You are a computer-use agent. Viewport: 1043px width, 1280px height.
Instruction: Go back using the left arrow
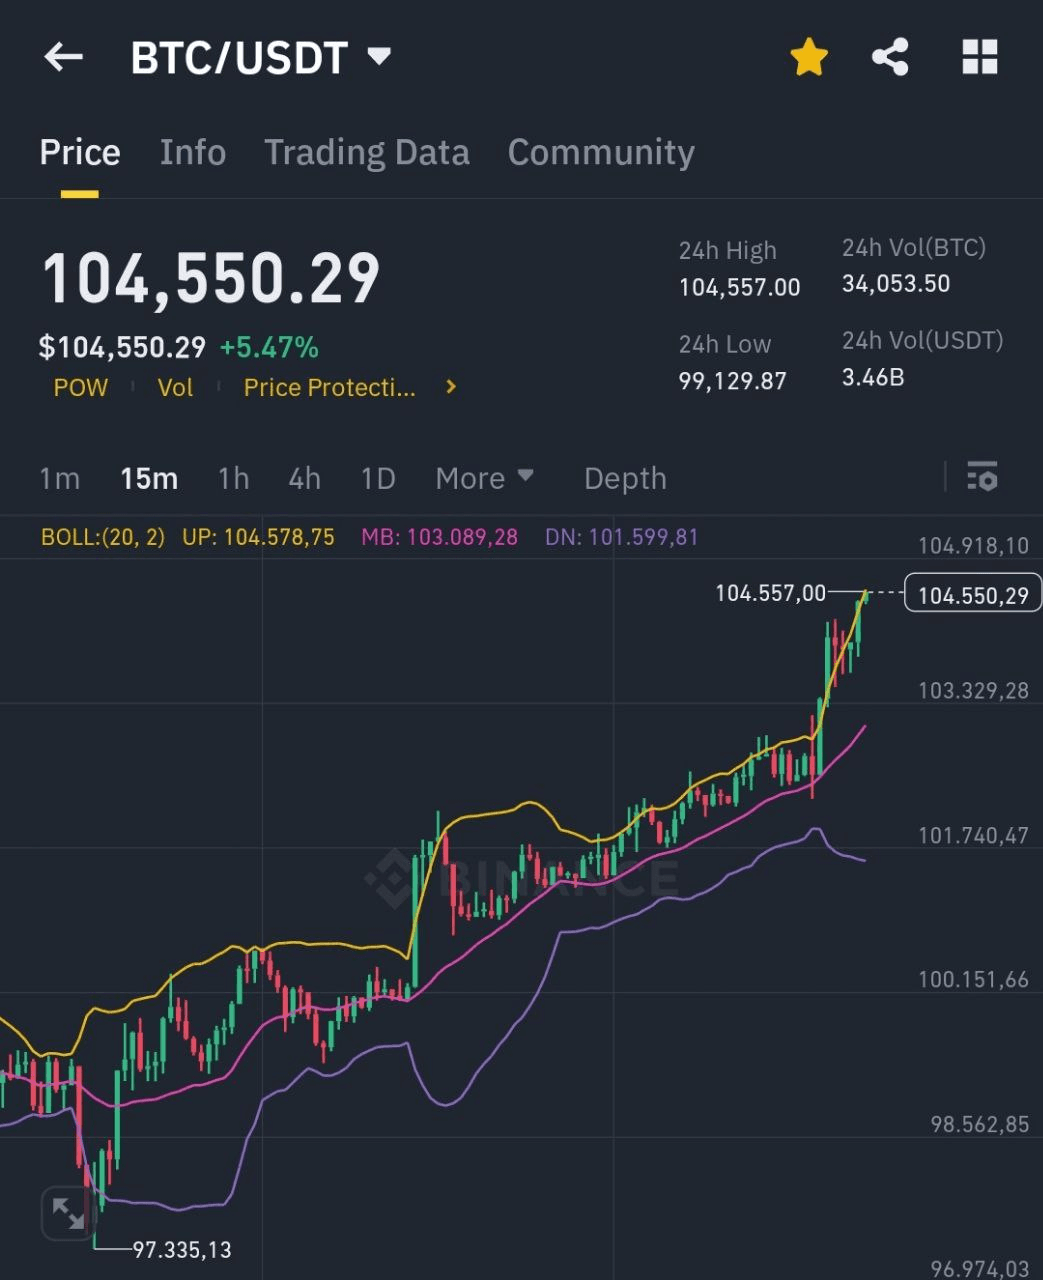pyautogui.click(x=63, y=57)
